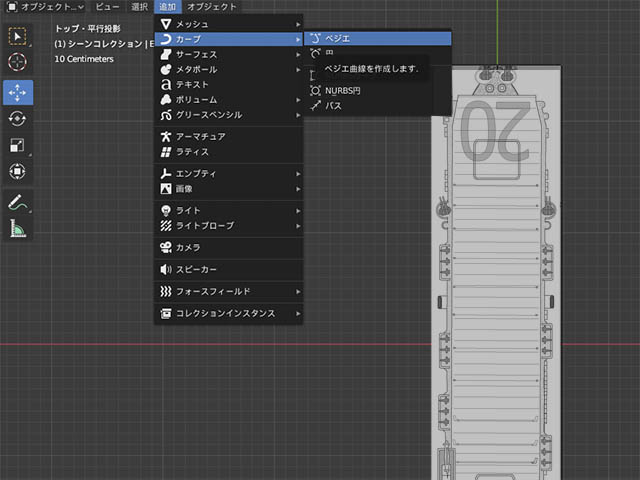Click the NURBS circle icon
The height and width of the screenshot is (480, 640).
(x=315, y=91)
